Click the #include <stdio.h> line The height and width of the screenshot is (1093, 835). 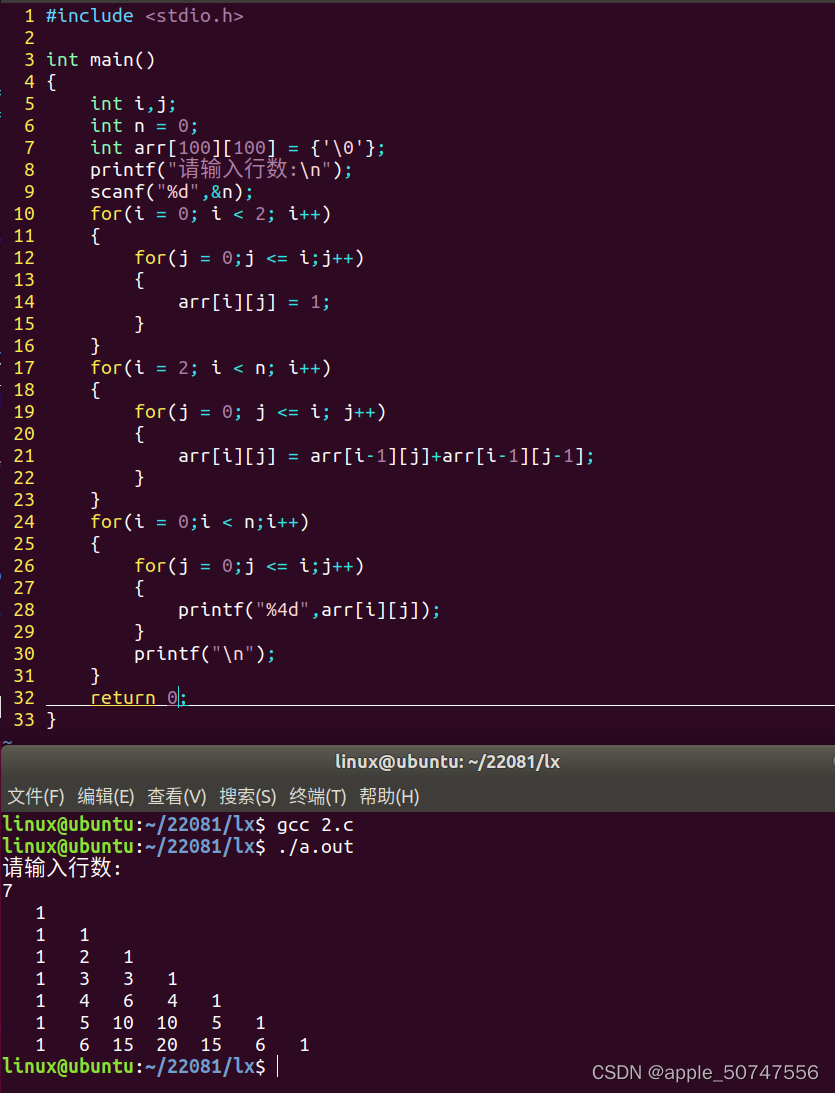[x=145, y=15]
